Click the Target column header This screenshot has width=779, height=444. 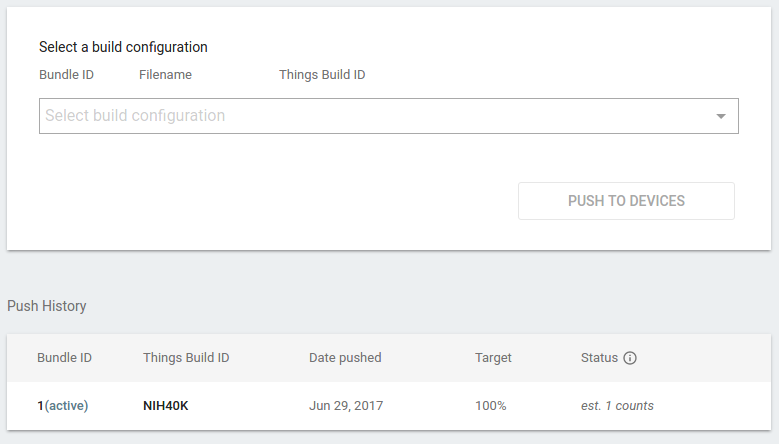(493, 358)
